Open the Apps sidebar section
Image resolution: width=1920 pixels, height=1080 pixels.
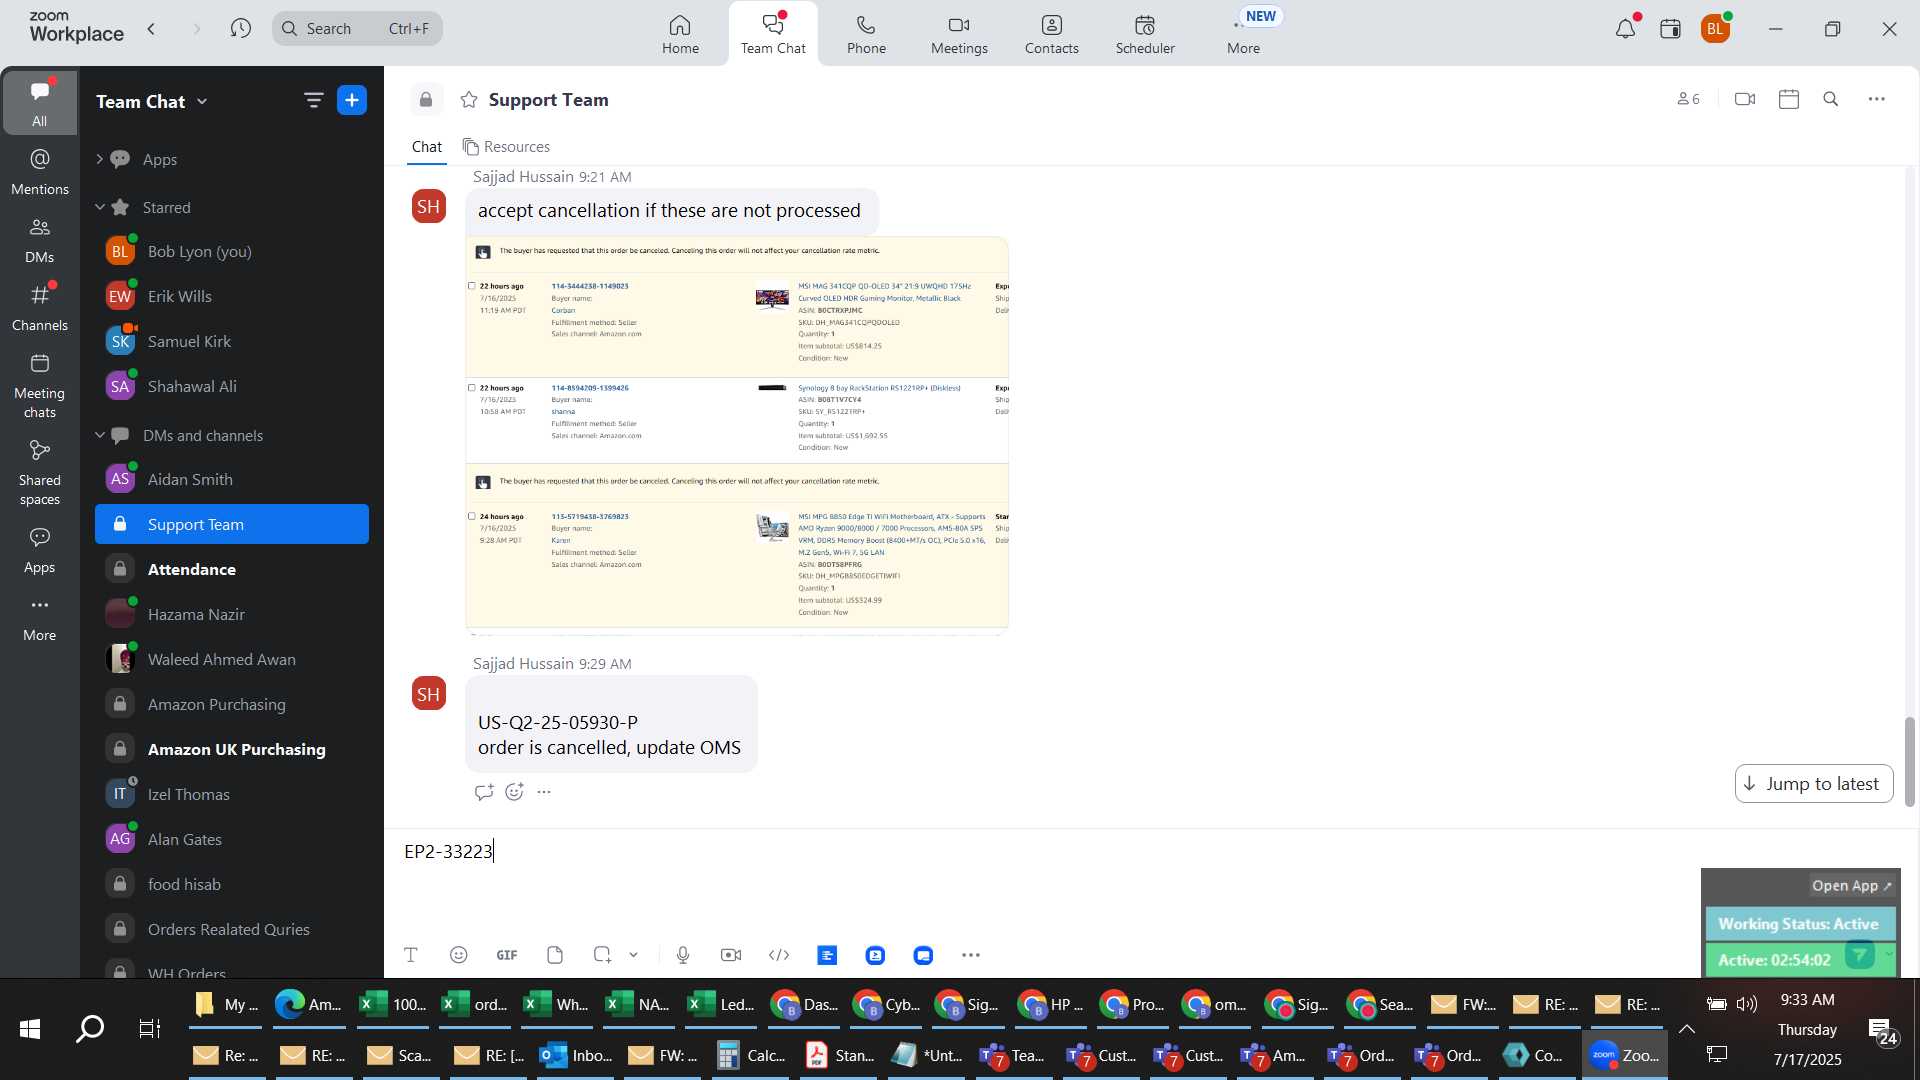click(40, 550)
